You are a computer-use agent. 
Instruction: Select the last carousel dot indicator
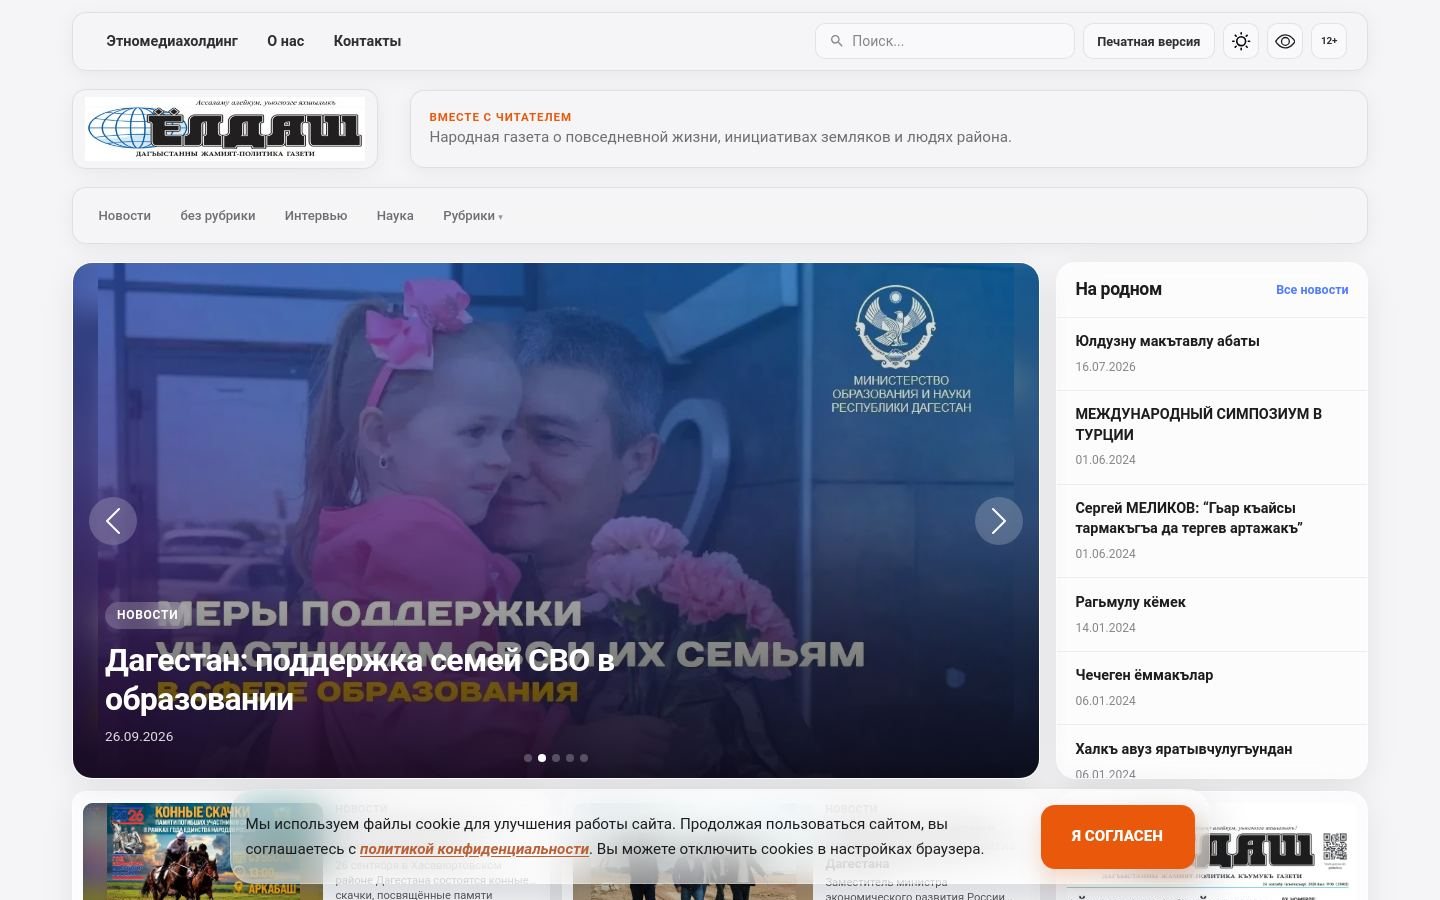tap(584, 758)
